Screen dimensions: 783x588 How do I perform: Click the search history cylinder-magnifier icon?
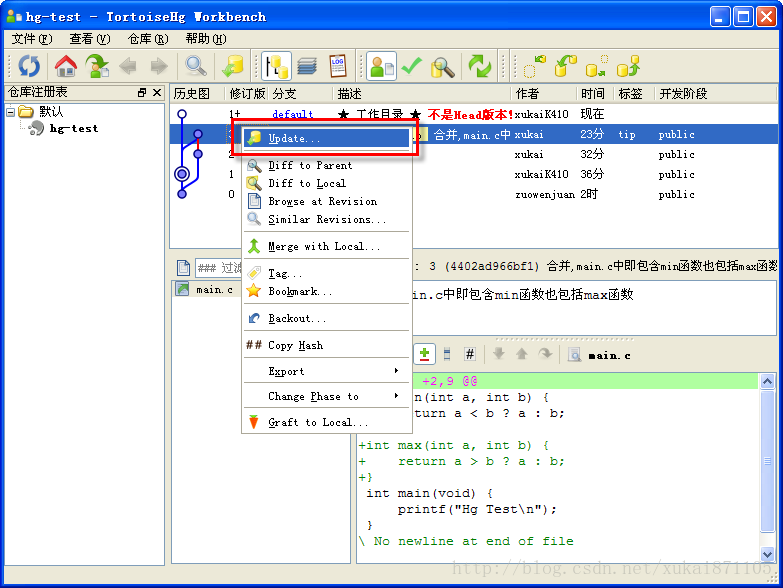click(x=443, y=67)
